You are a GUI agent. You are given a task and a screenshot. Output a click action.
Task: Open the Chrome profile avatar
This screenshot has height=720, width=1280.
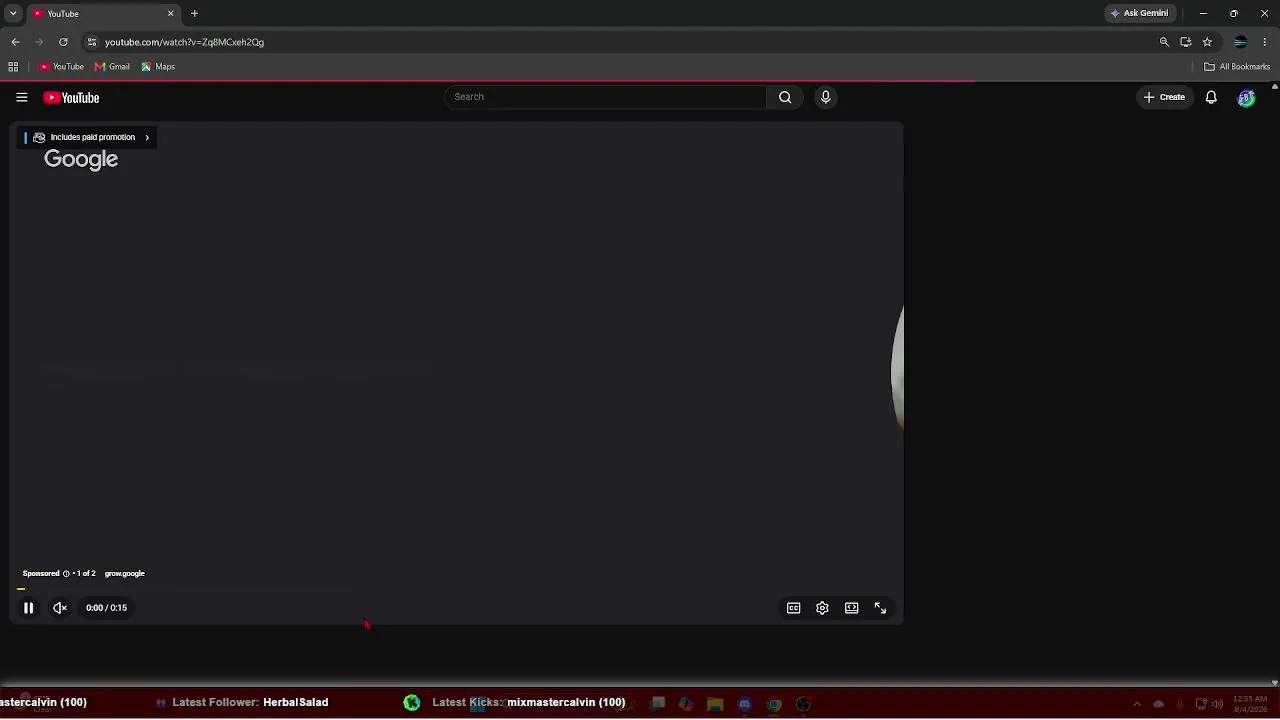click(x=1241, y=42)
